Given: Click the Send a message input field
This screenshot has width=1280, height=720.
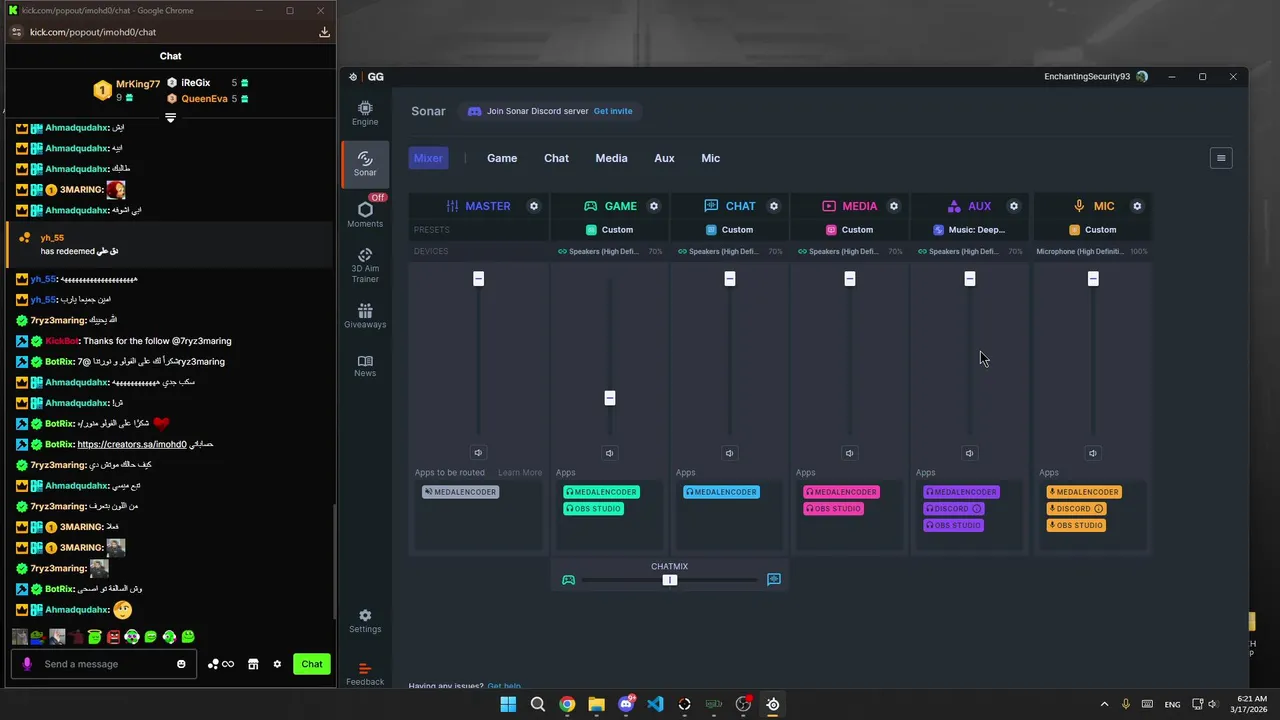Looking at the screenshot, I should pos(105,664).
